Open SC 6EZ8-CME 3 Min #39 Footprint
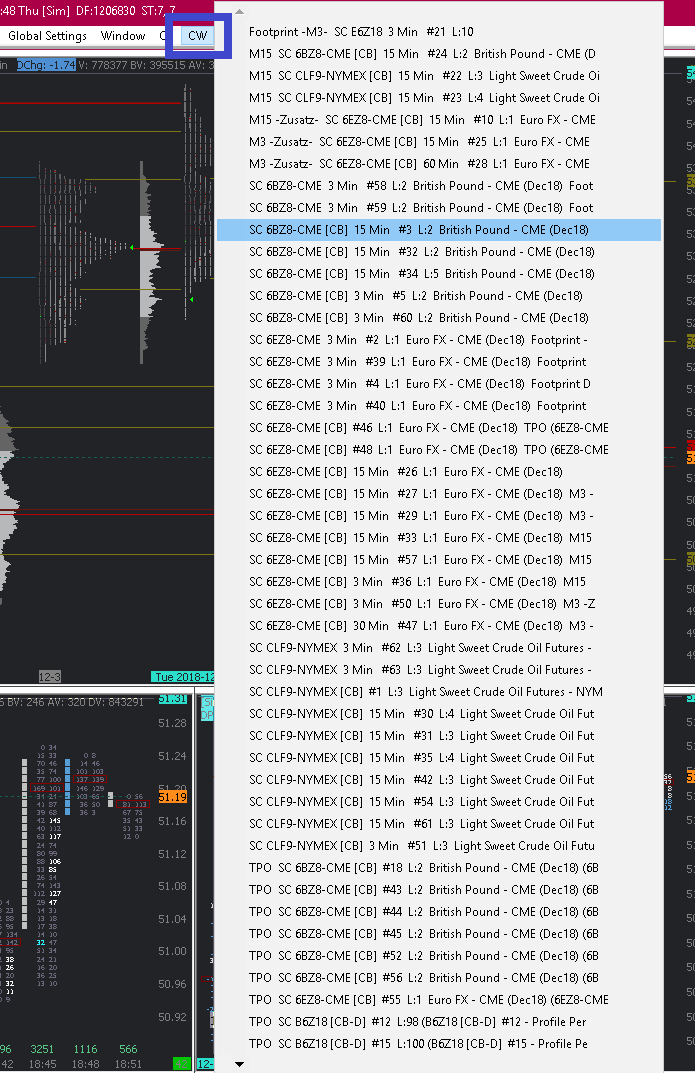Screen dimensions: 695x1073 coord(439,361)
